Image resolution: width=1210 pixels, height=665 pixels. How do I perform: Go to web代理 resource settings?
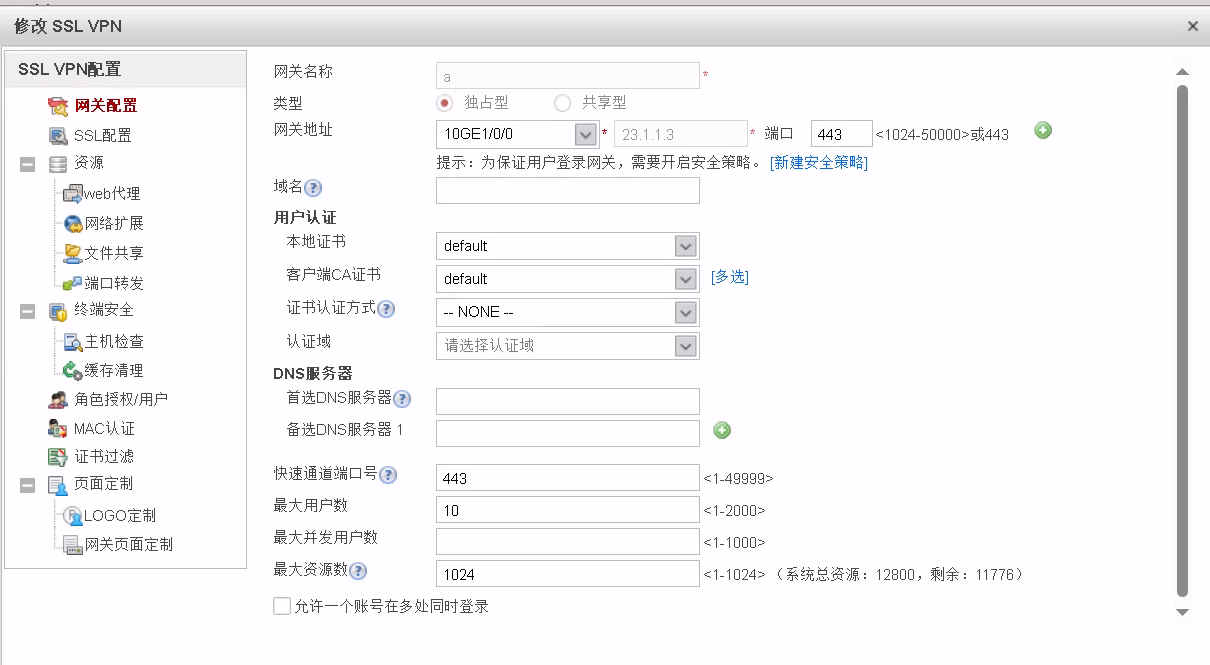point(112,194)
